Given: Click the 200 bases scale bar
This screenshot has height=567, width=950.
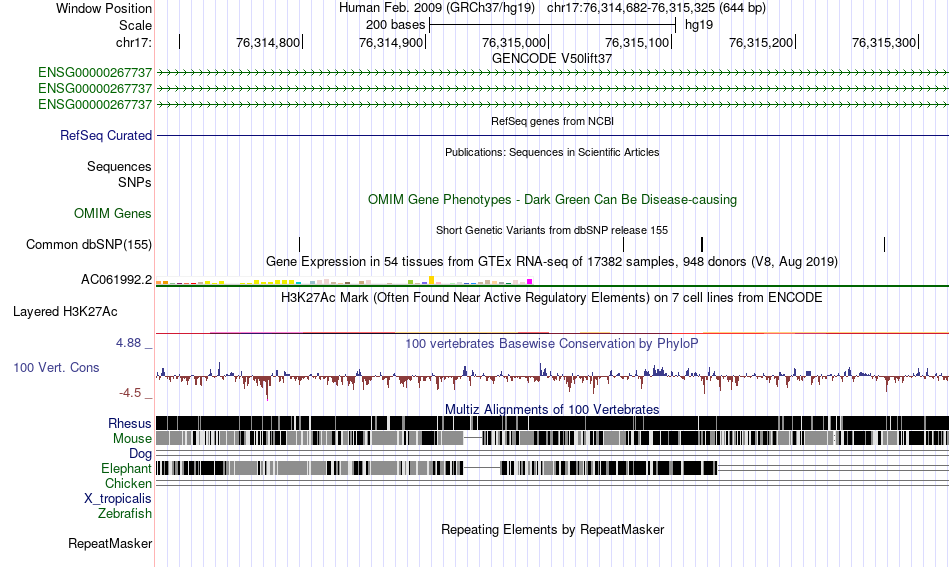Looking at the screenshot, I should 553,25.
